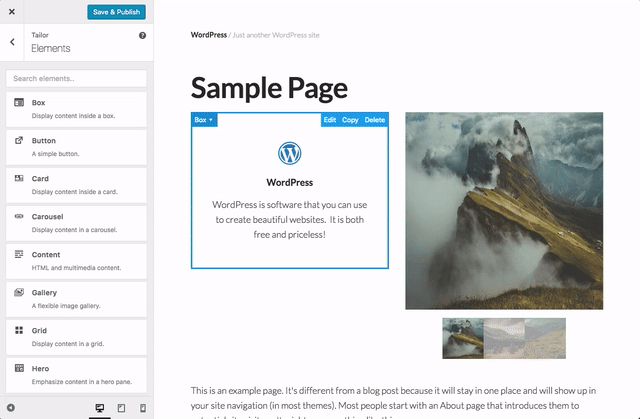Viewport: 640px width, 419px height.
Task: Click Copy on the Box element
Action: 350,120
